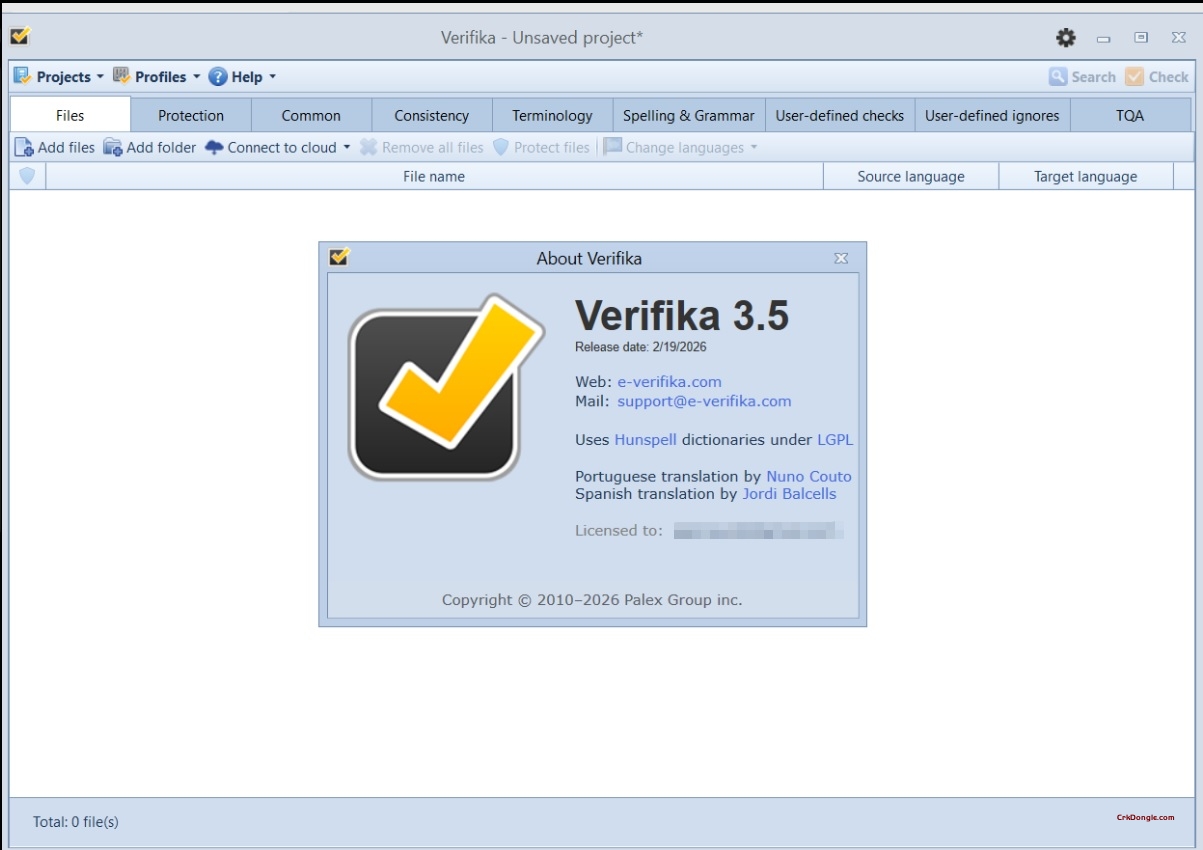Image resolution: width=1203 pixels, height=850 pixels.
Task: Click the Projects icon in the menu bar
Action: [22, 76]
